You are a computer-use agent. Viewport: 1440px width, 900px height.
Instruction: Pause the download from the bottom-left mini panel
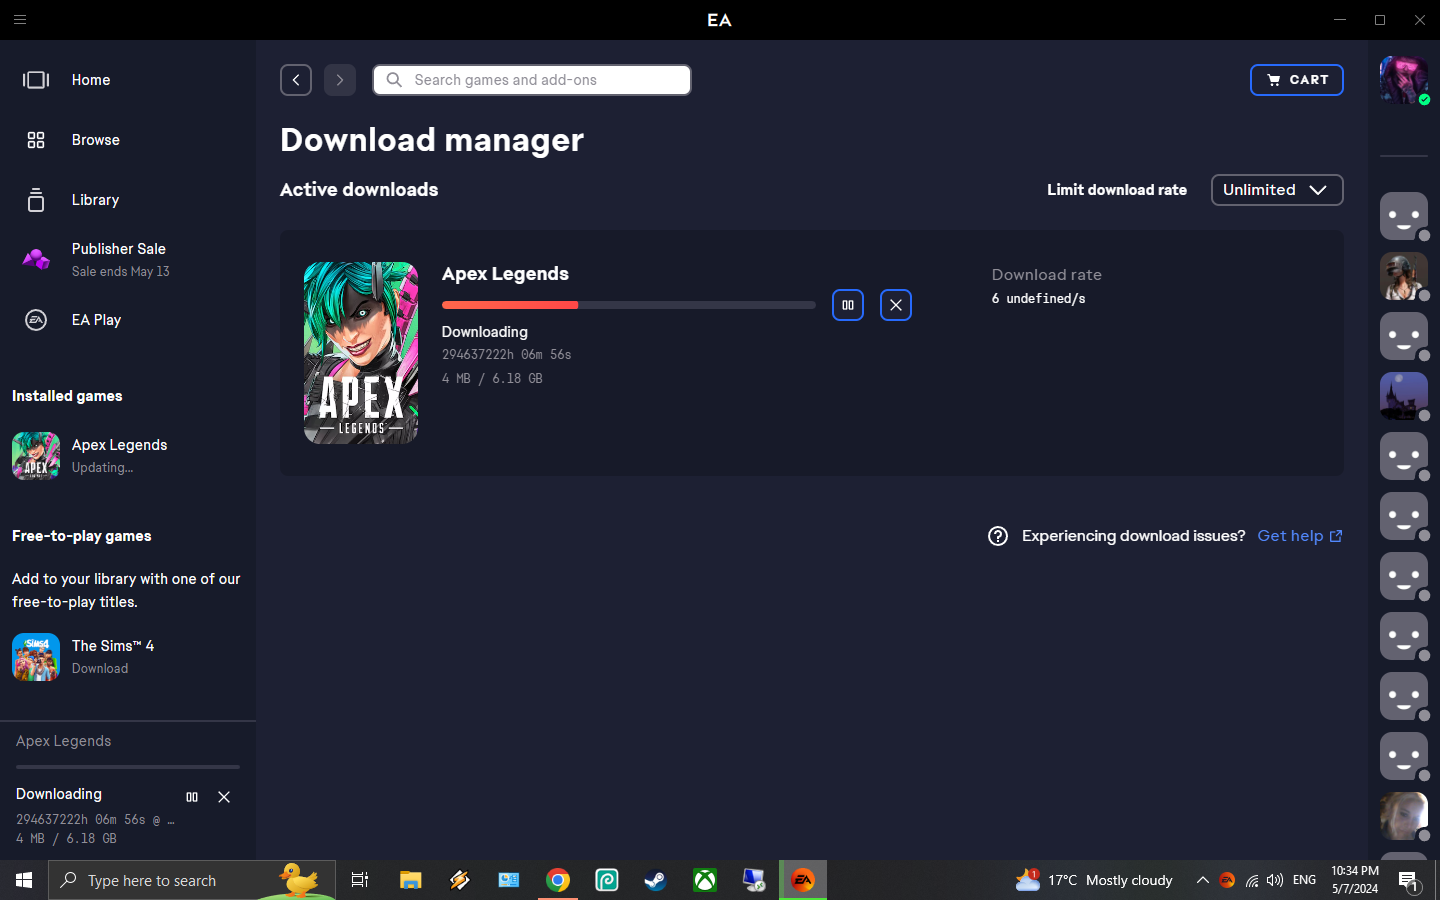(191, 797)
